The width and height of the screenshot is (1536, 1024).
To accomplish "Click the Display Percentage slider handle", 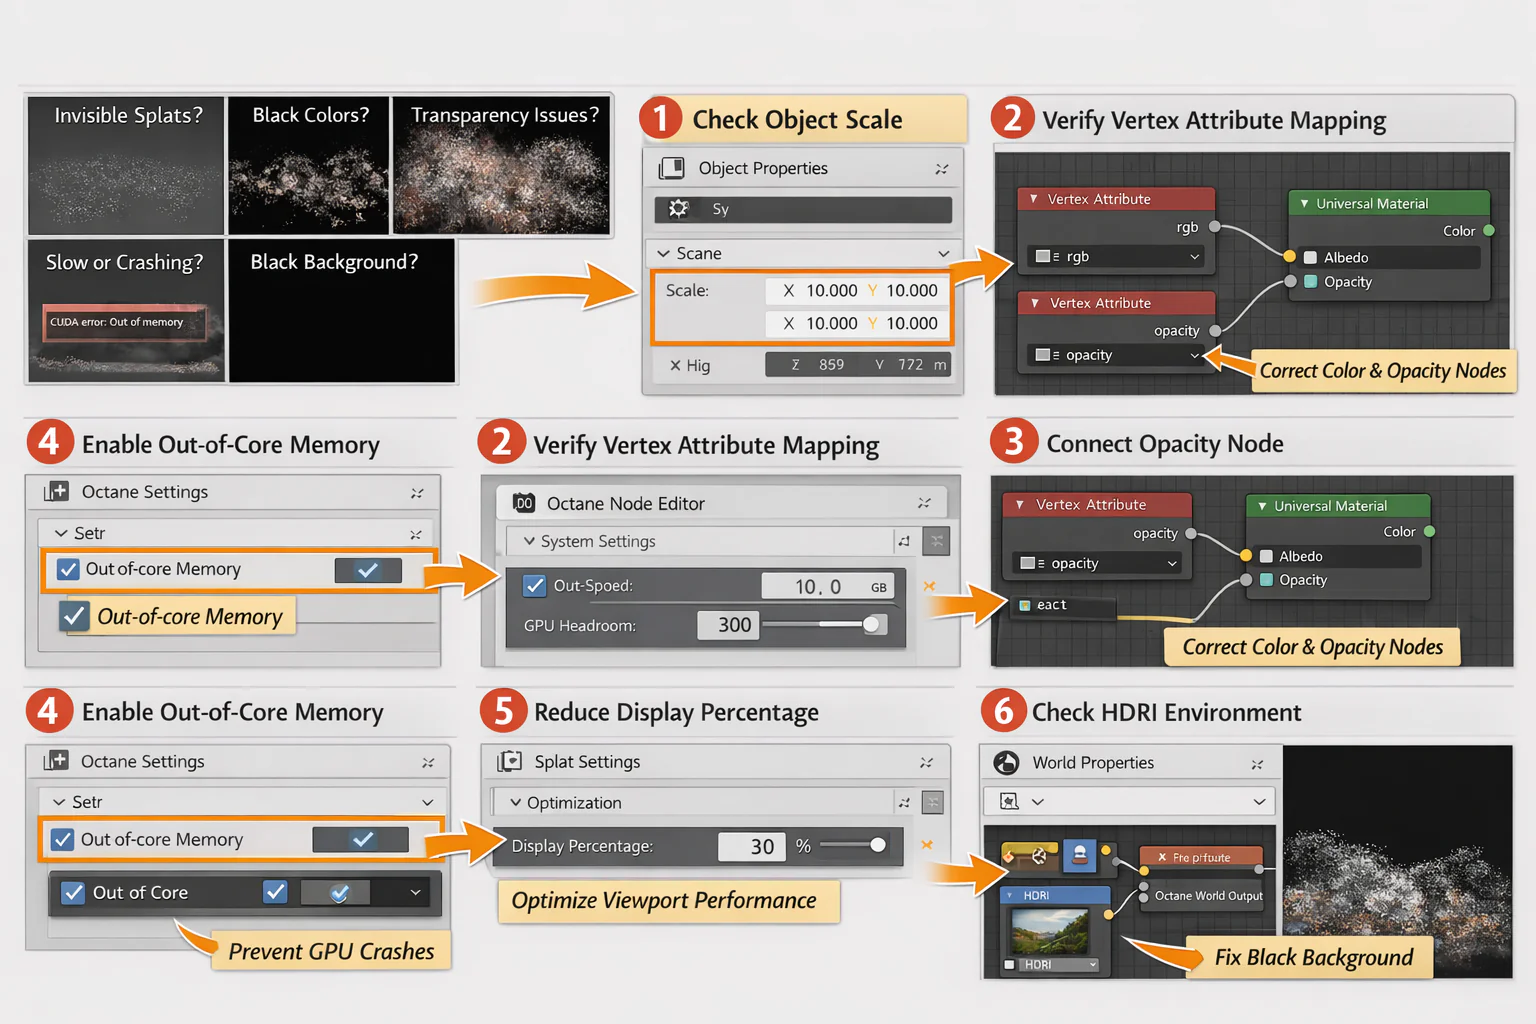I will click(877, 845).
